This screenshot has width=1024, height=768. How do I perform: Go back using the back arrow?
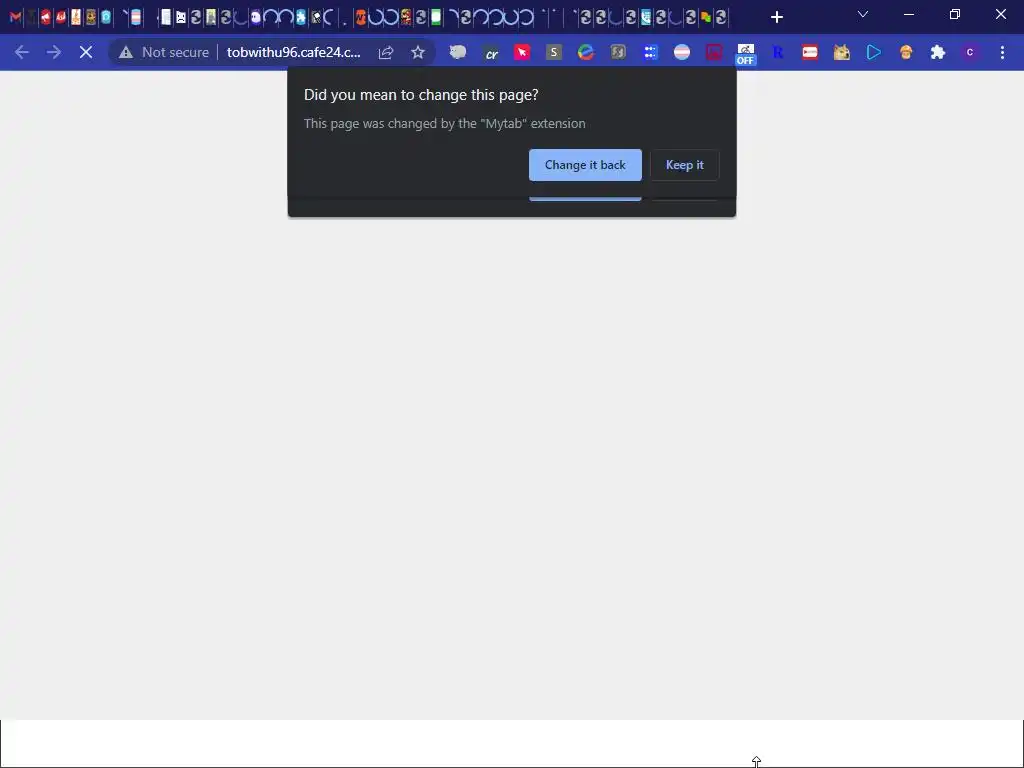pyautogui.click(x=22, y=52)
